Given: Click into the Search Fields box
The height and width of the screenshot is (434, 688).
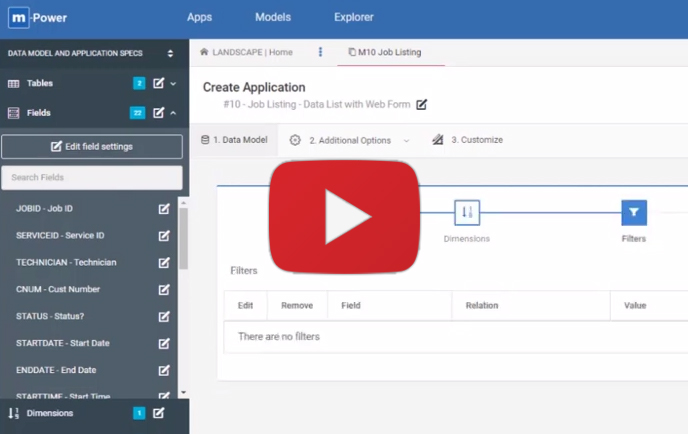Looking at the screenshot, I should click(92, 177).
